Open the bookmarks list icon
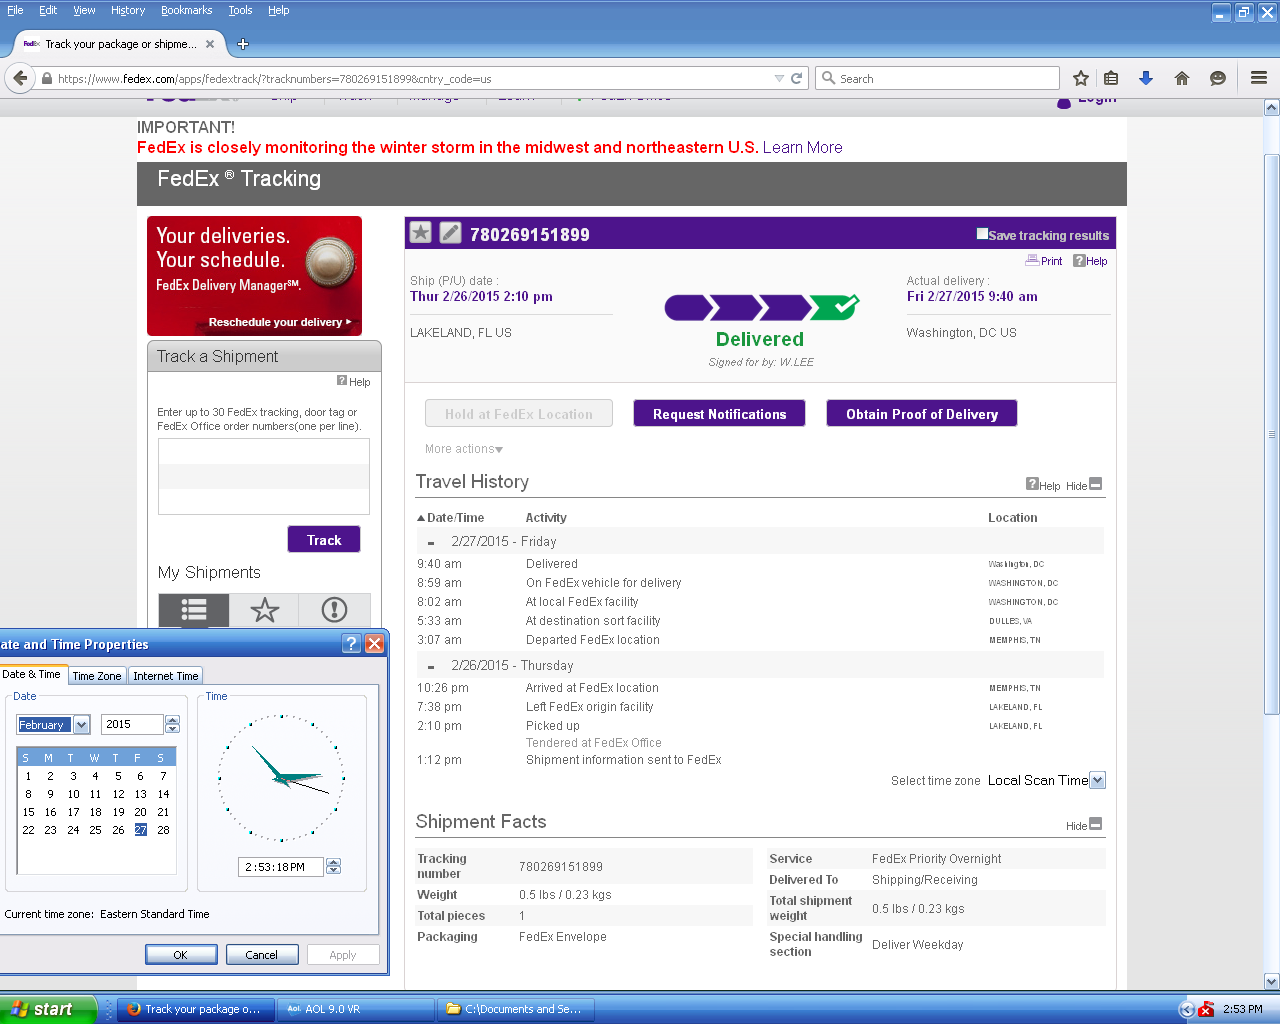The width and height of the screenshot is (1280, 1024). pyautogui.click(x=1111, y=78)
